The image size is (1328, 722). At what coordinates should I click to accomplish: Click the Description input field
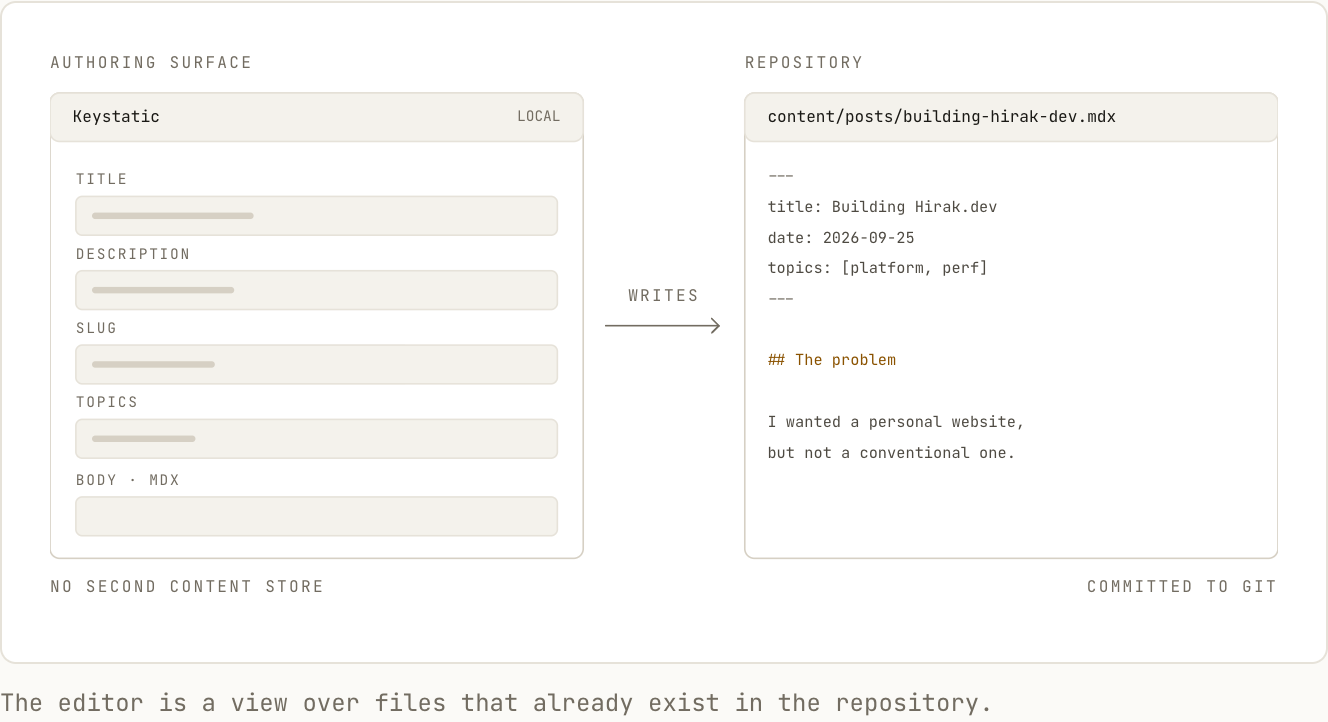click(316, 290)
